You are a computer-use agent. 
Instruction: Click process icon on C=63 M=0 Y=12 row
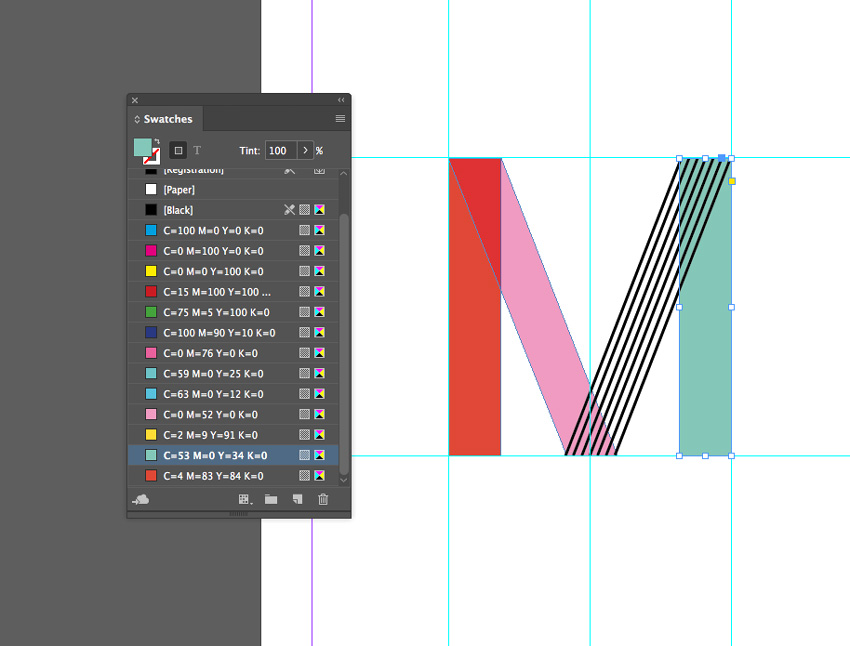(x=305, y=394)
